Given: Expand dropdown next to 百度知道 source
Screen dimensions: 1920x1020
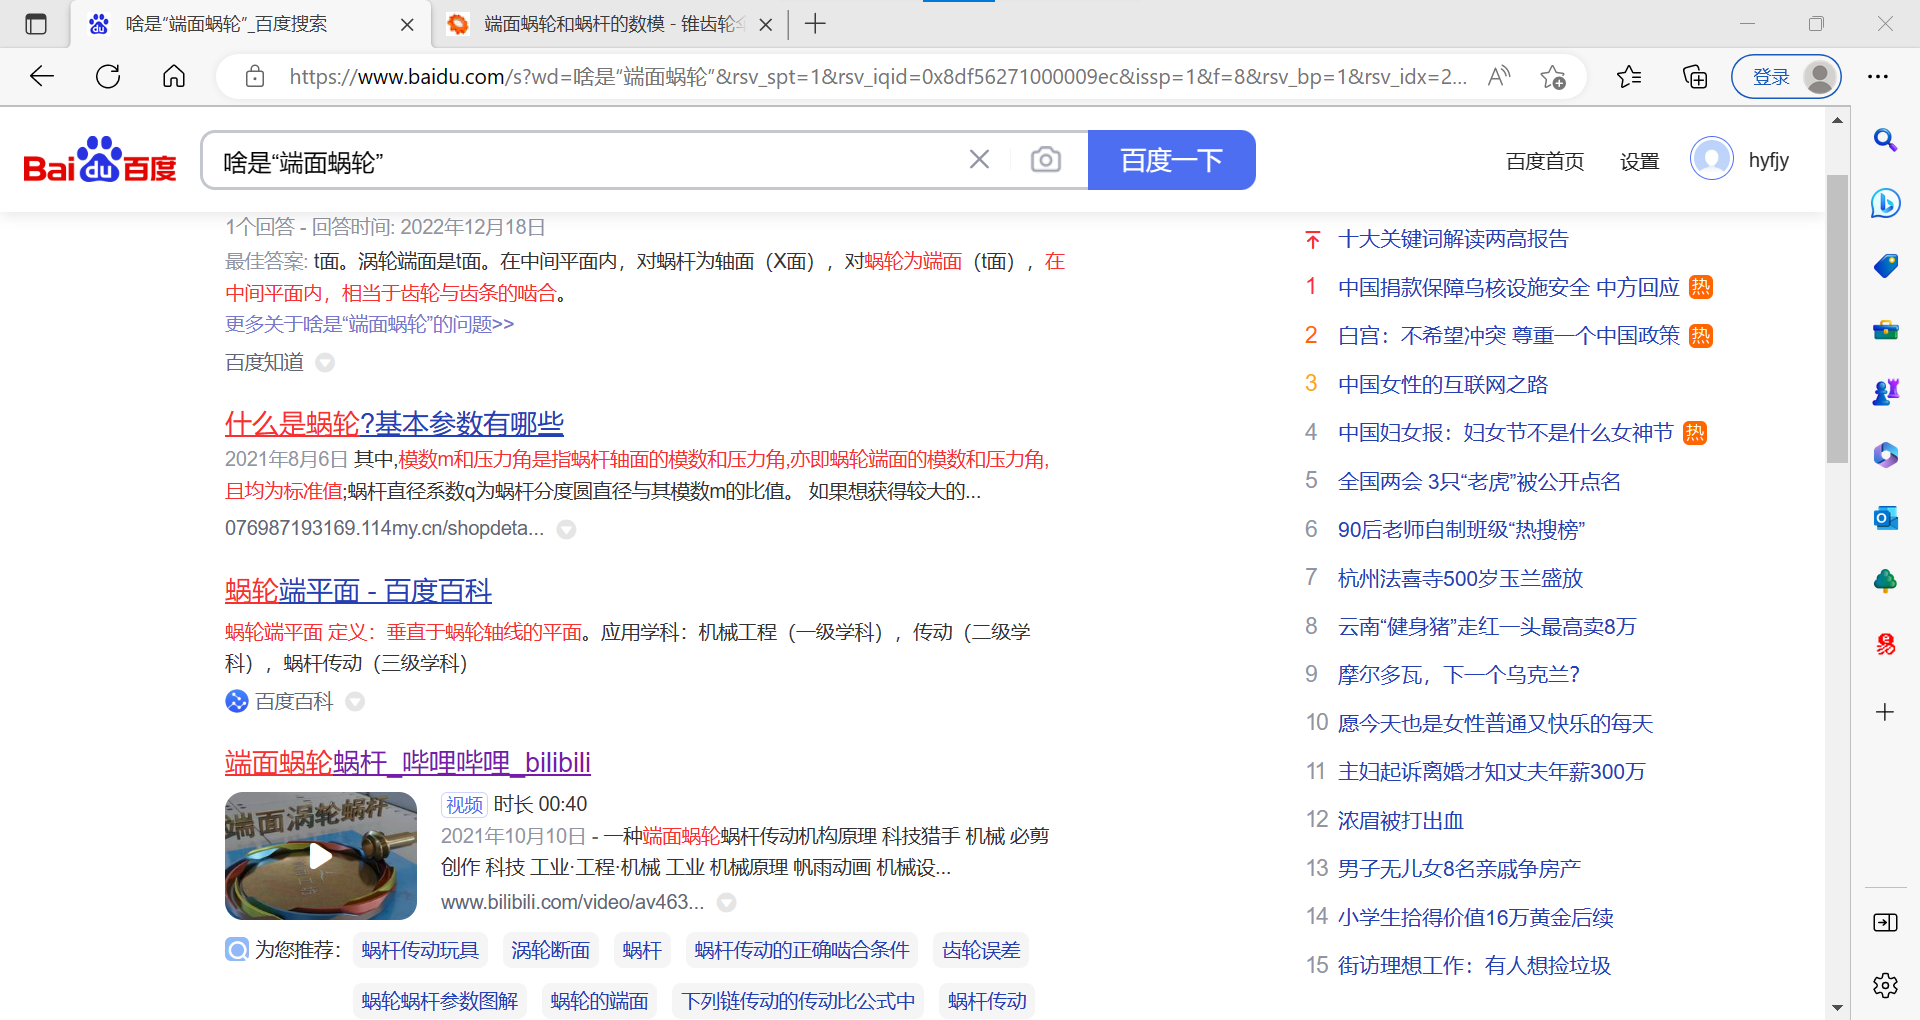Looking at the screenshot, I should click(325, 362).
